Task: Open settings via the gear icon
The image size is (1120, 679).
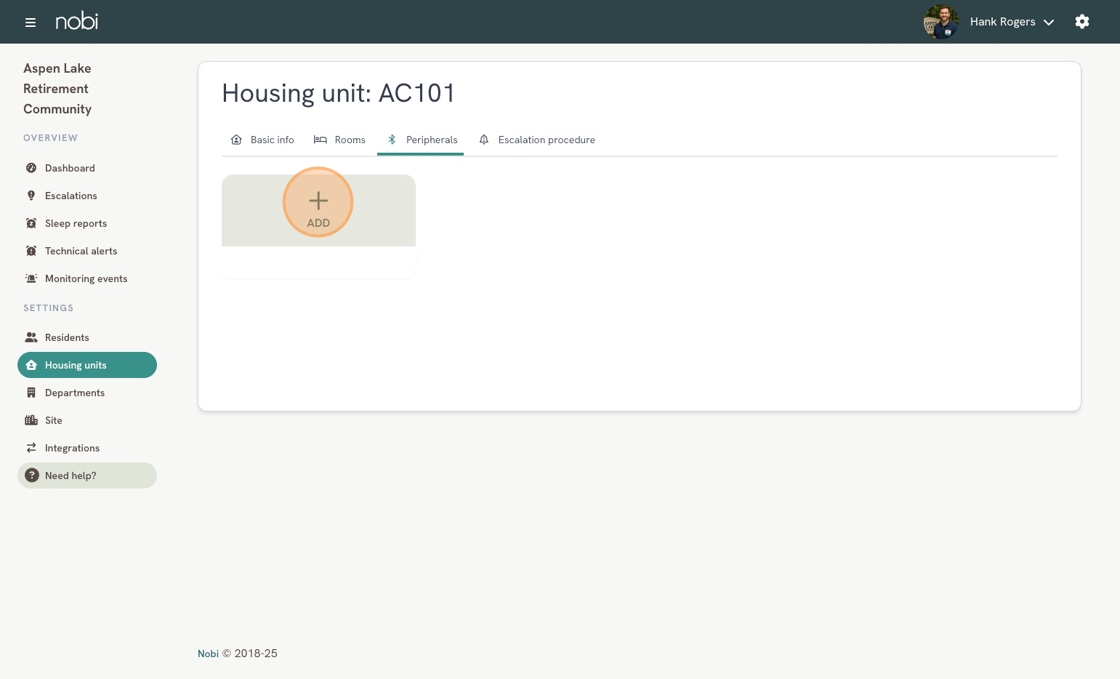Action: (x=1082, y=21)
